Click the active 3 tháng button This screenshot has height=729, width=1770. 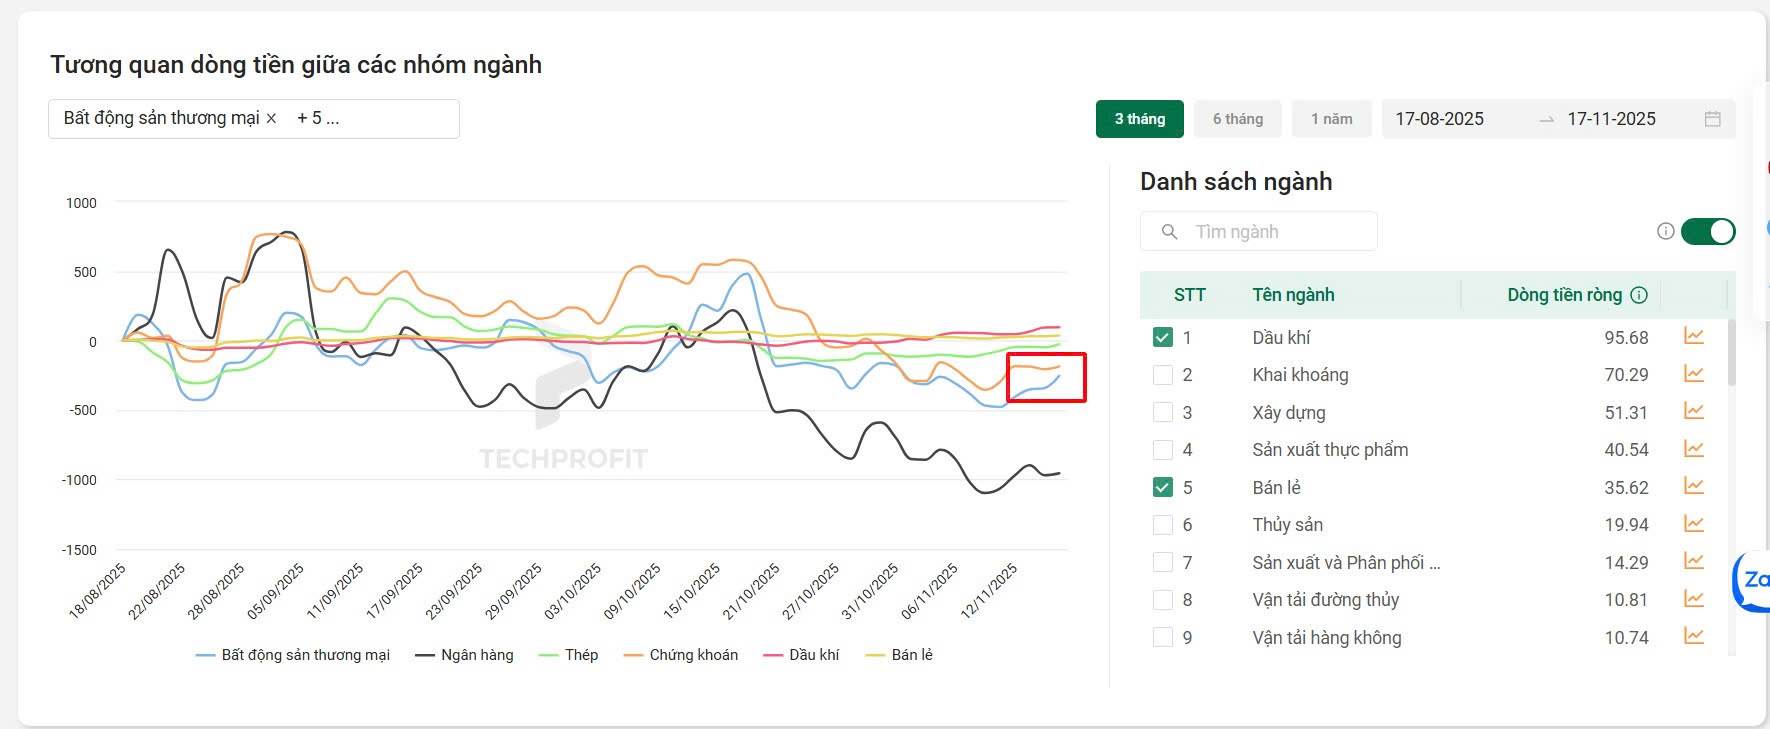tap(1139, 119)
